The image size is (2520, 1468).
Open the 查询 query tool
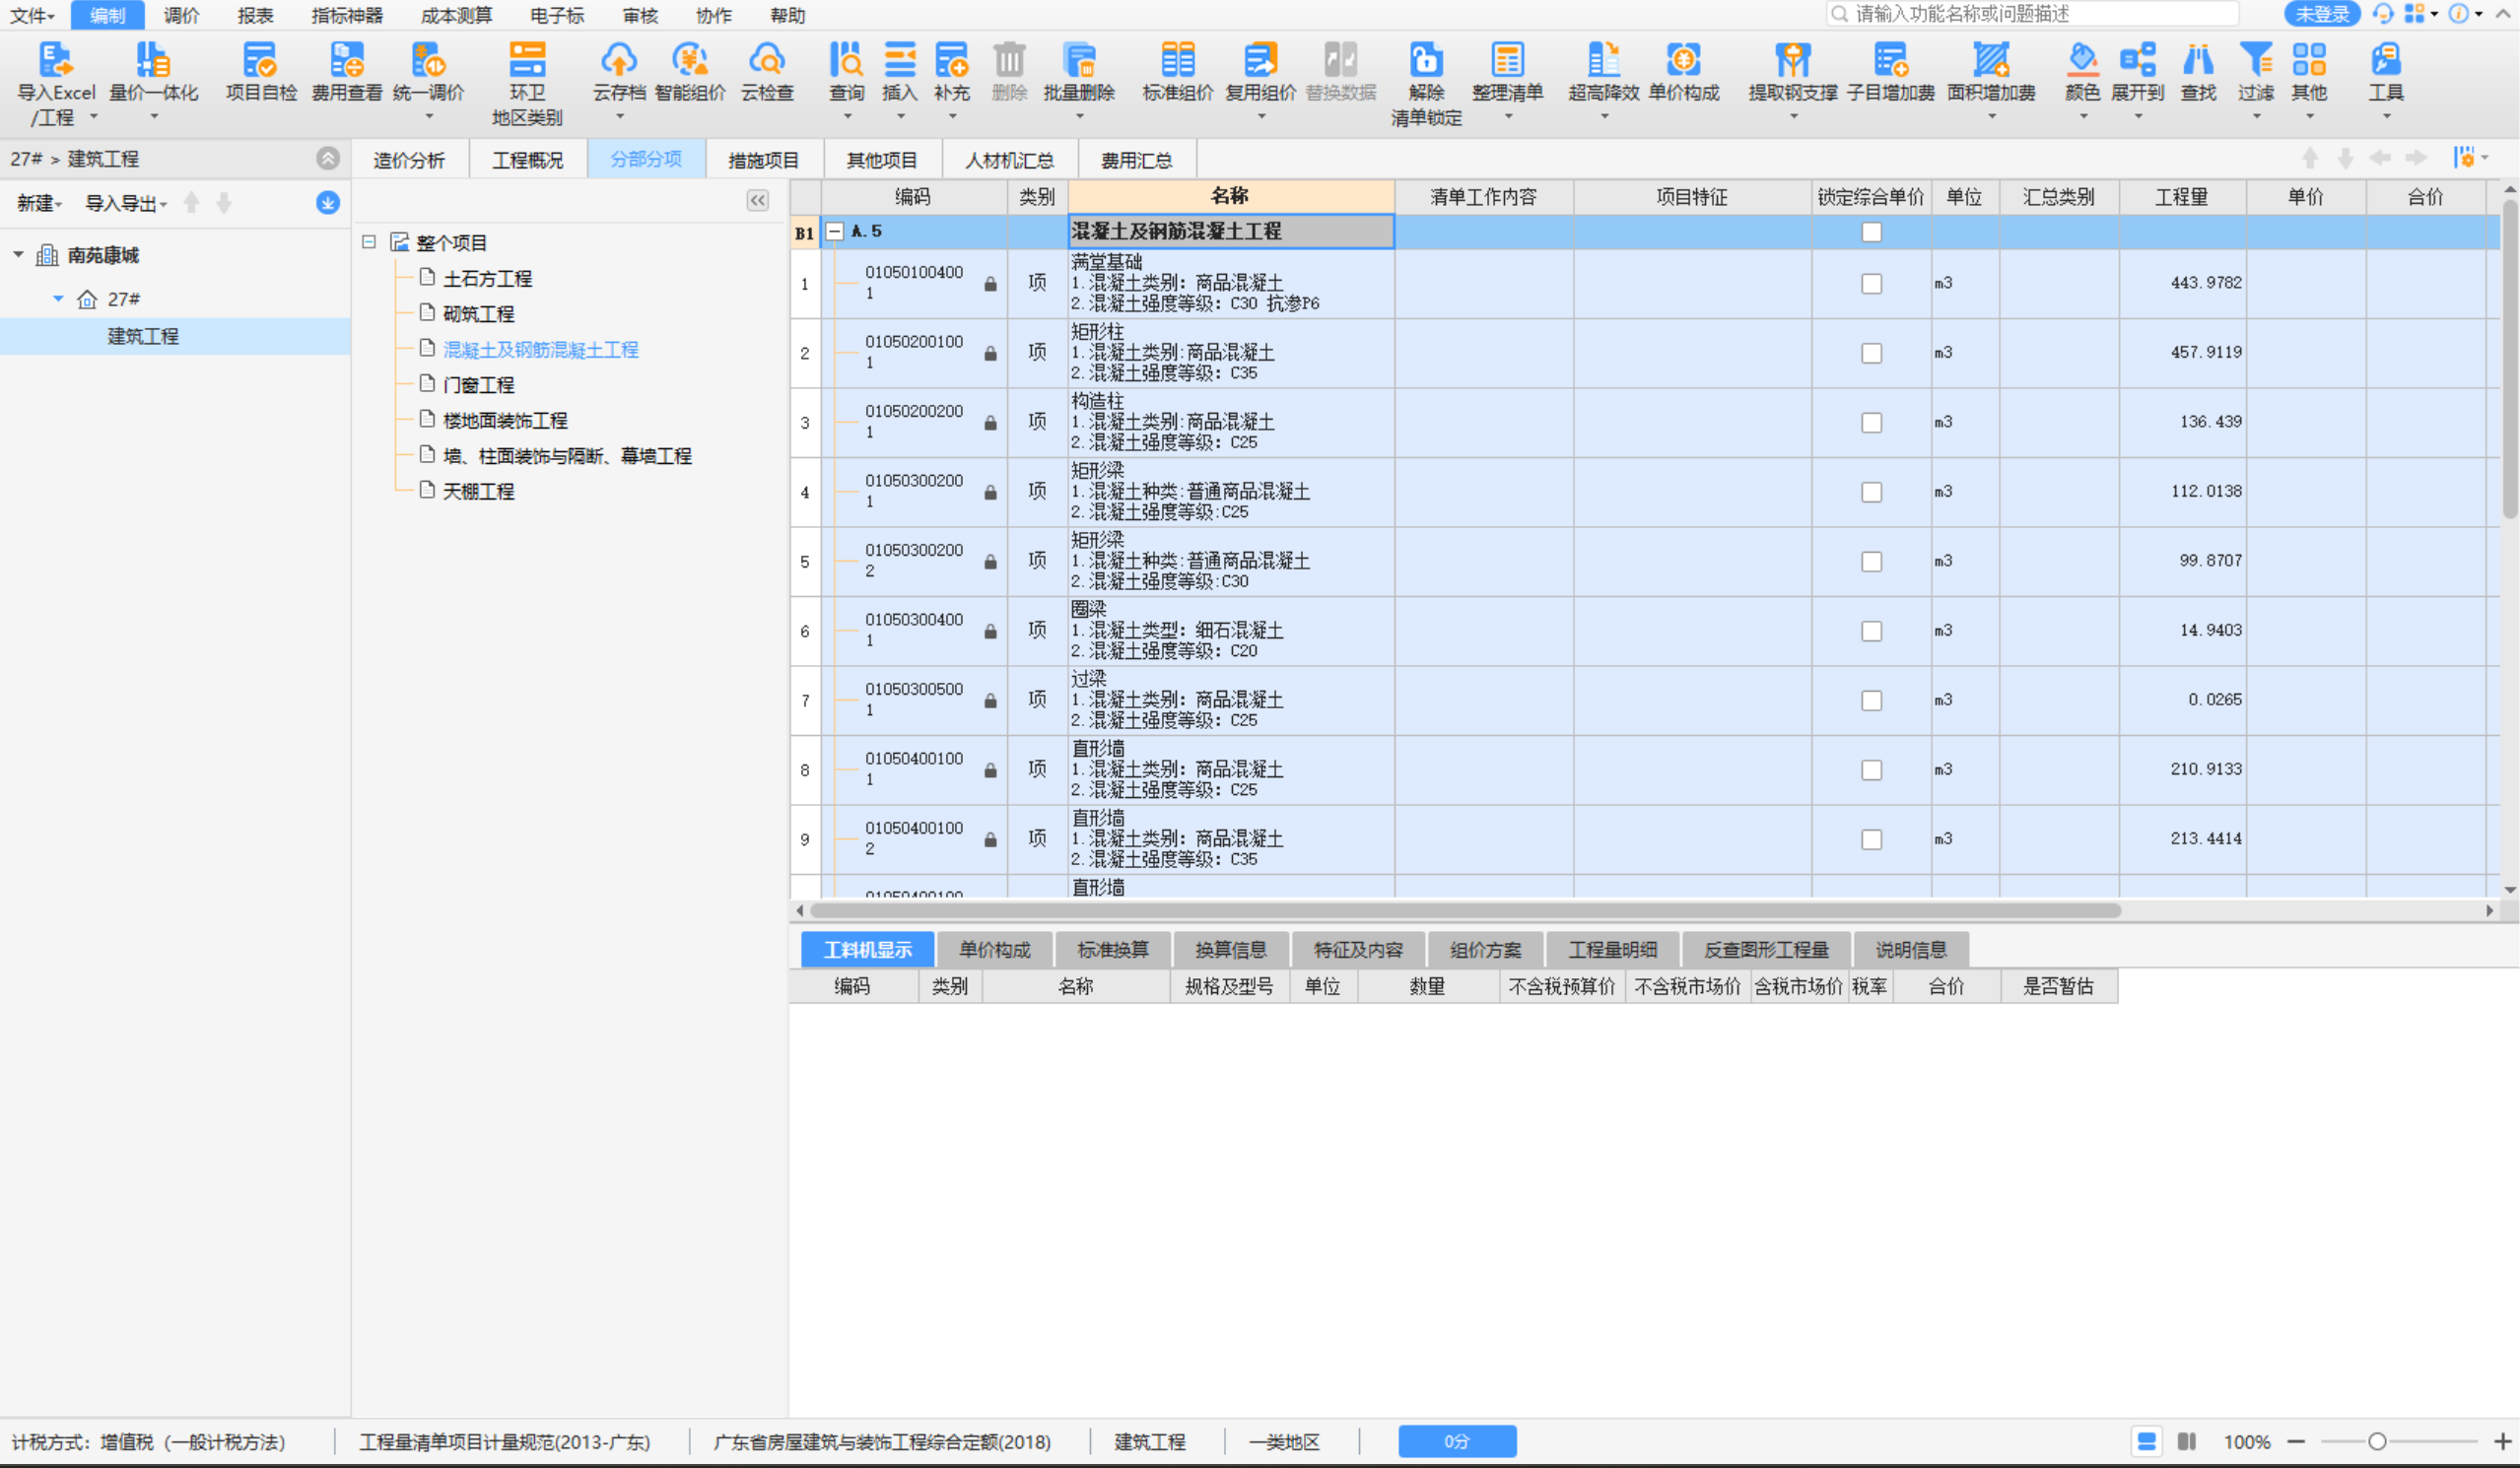click(x=846, y=80)
